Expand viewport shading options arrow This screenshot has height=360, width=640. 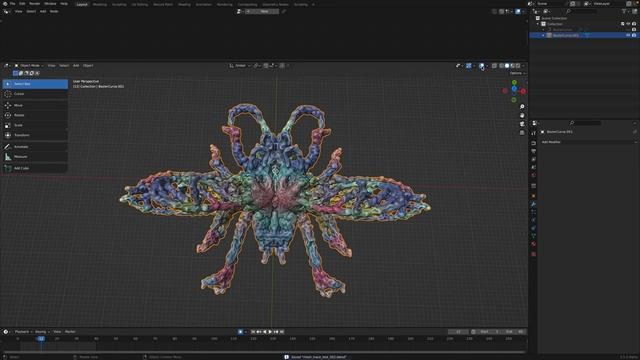click(x=523, y=66)
